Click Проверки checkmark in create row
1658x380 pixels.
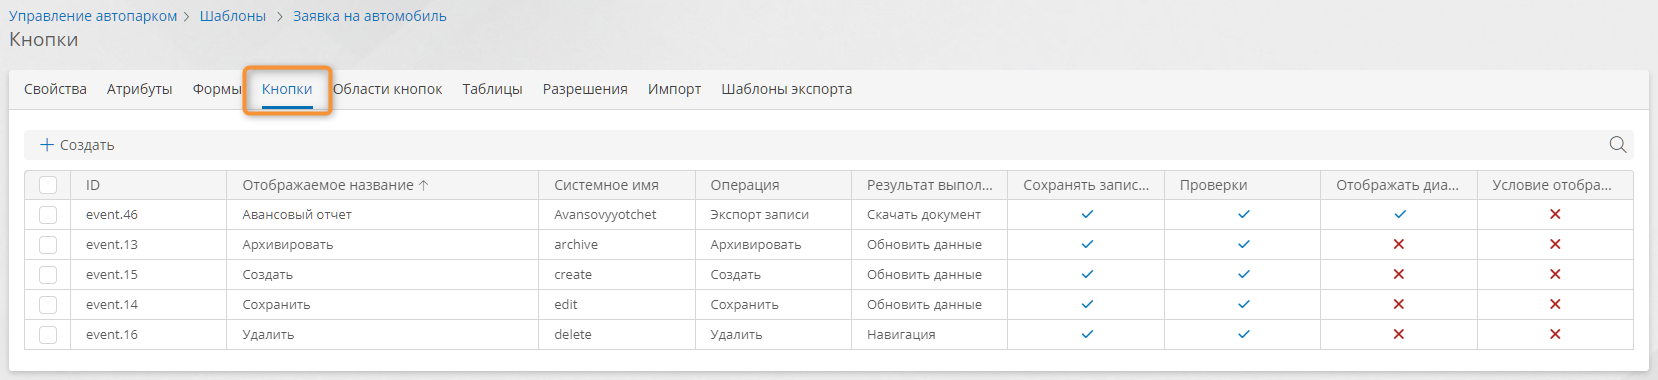(x=1243, y=274)
